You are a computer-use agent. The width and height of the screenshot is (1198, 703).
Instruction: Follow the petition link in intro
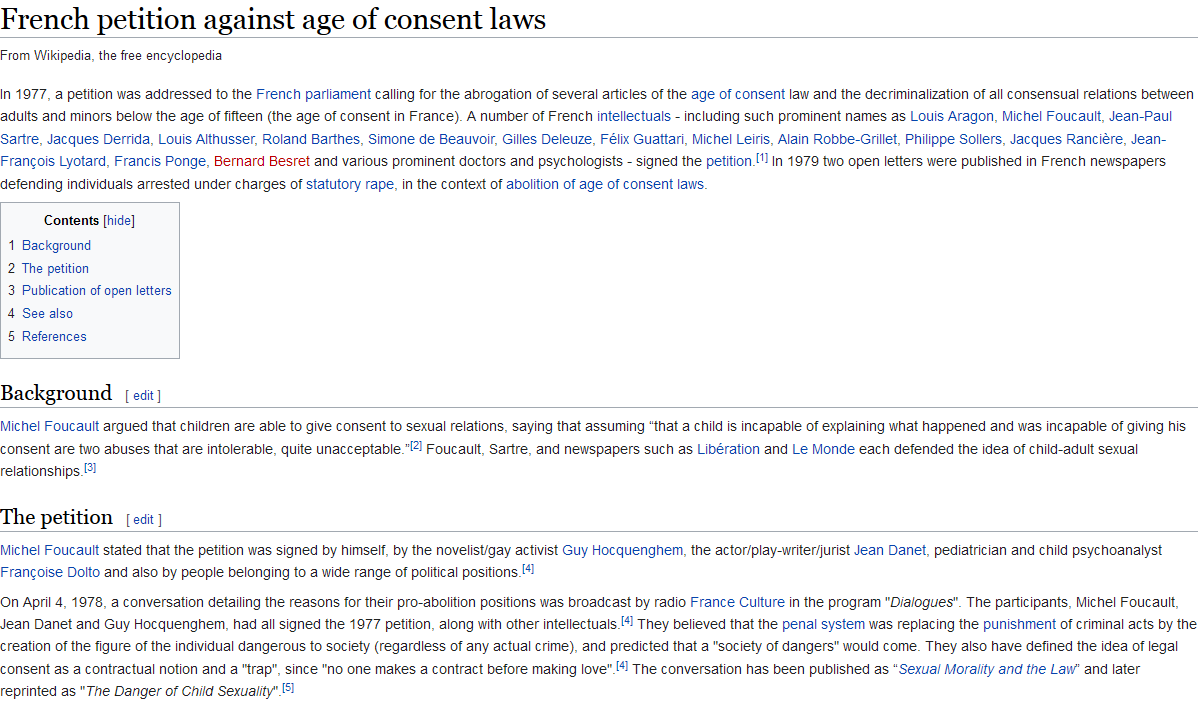point(729,161)
